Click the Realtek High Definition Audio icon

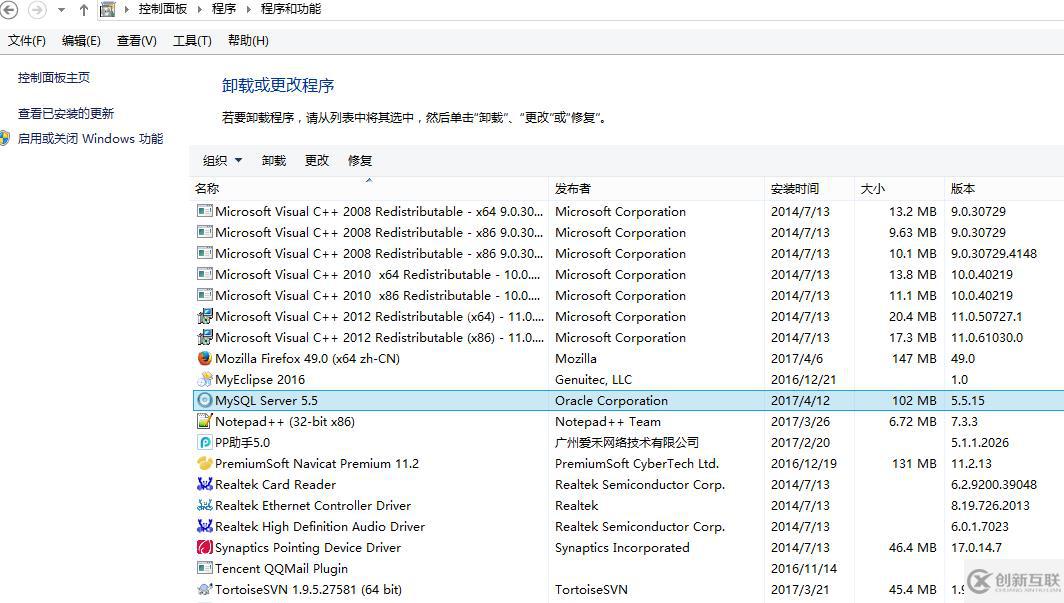tap(204, 526)
